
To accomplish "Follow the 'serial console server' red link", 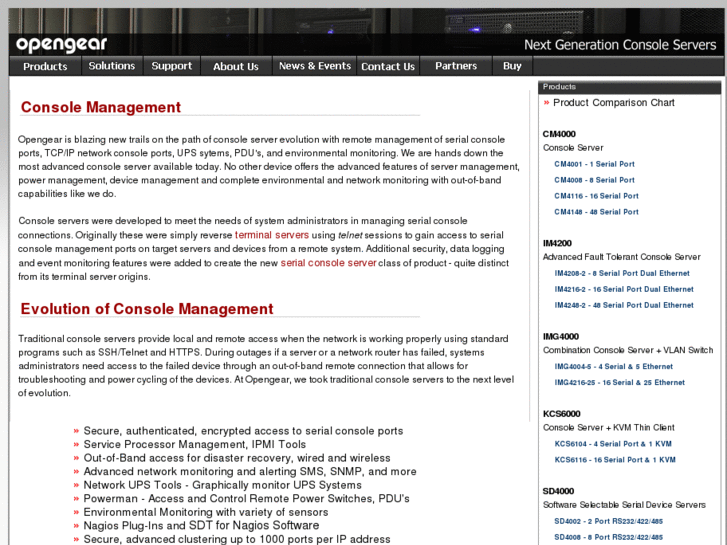I will tap(328, 263).
